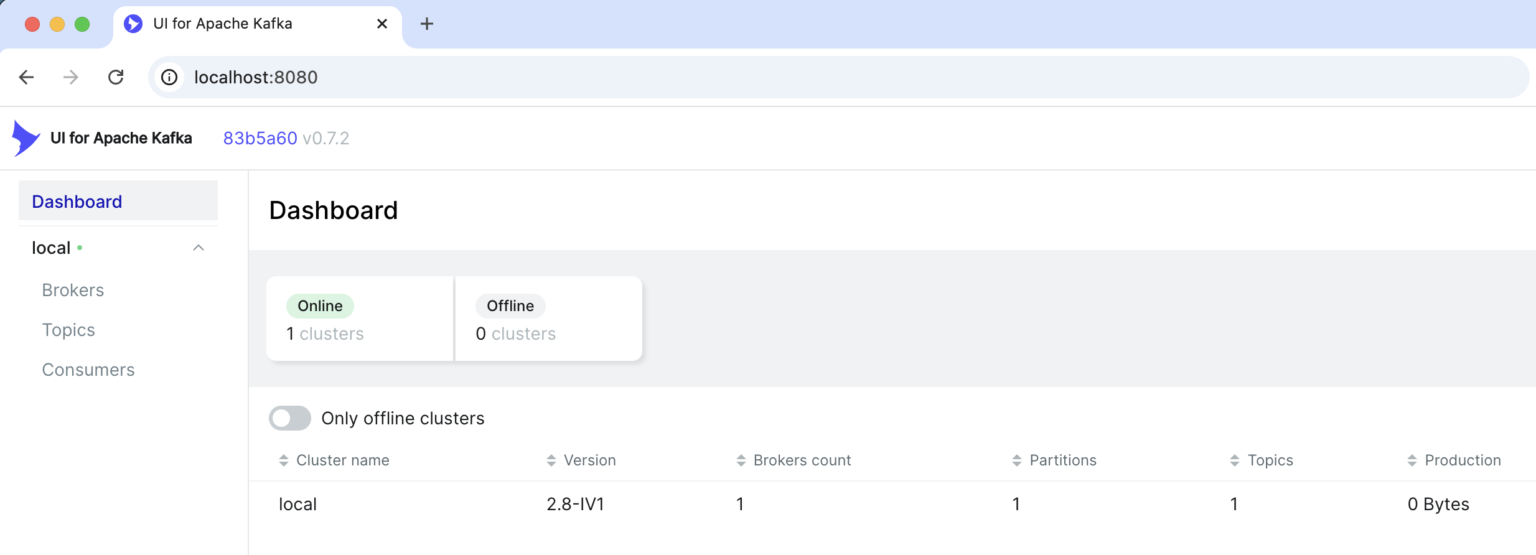Collapse the local cluster chevron in sidebar

point(198,248)
